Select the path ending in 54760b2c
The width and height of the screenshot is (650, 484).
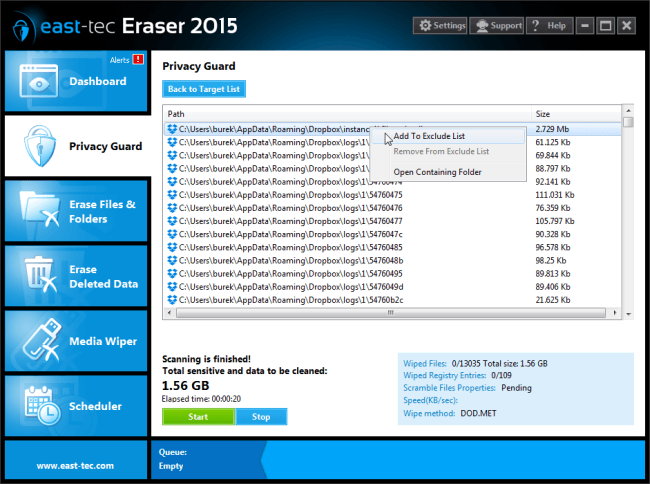coord(291,300)
